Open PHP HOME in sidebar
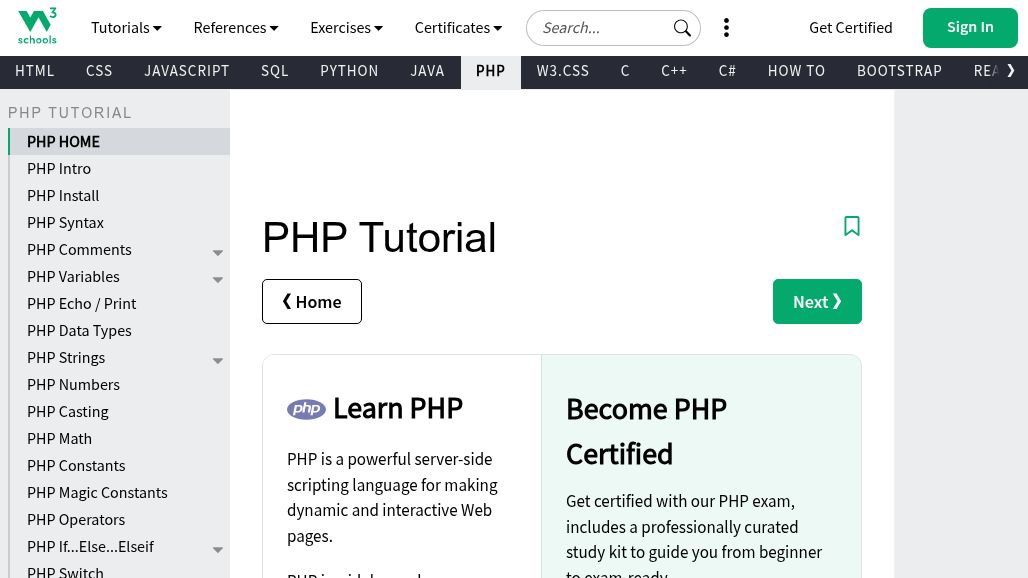The width and height of the screenshot is (1028, 578). tap(119, 142)
